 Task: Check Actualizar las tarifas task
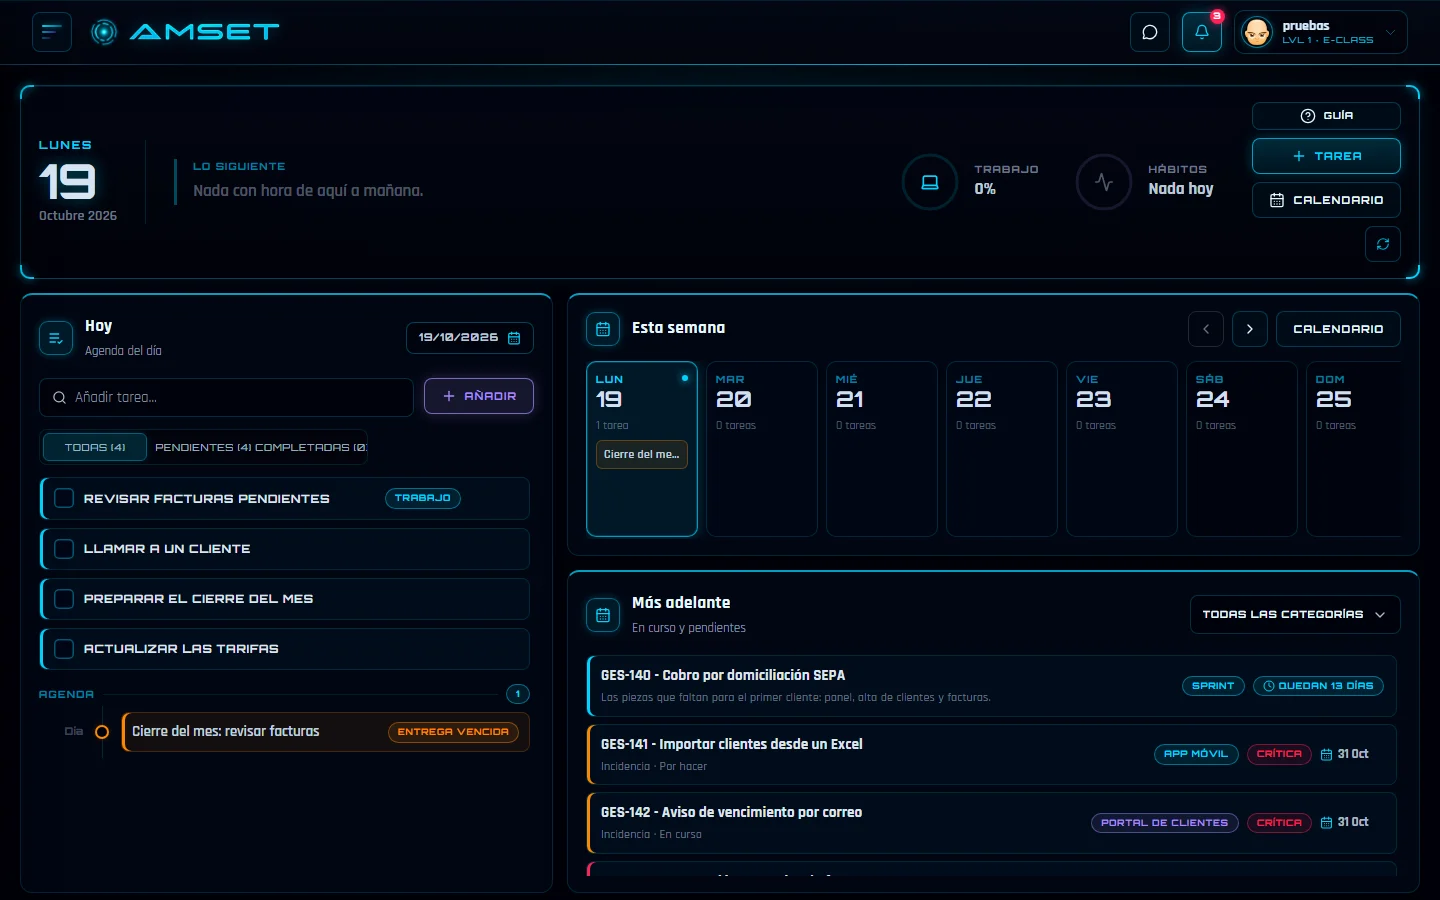(x=64, y=649)
